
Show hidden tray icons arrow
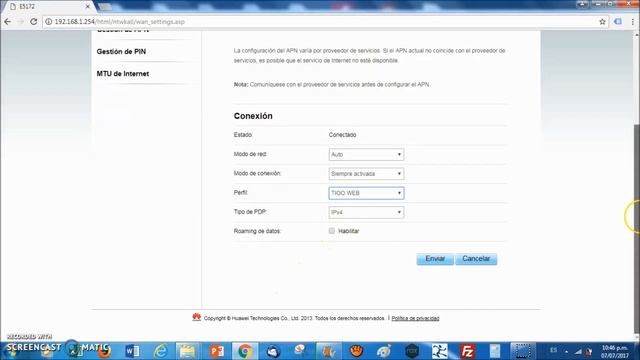tap(566, 351)
